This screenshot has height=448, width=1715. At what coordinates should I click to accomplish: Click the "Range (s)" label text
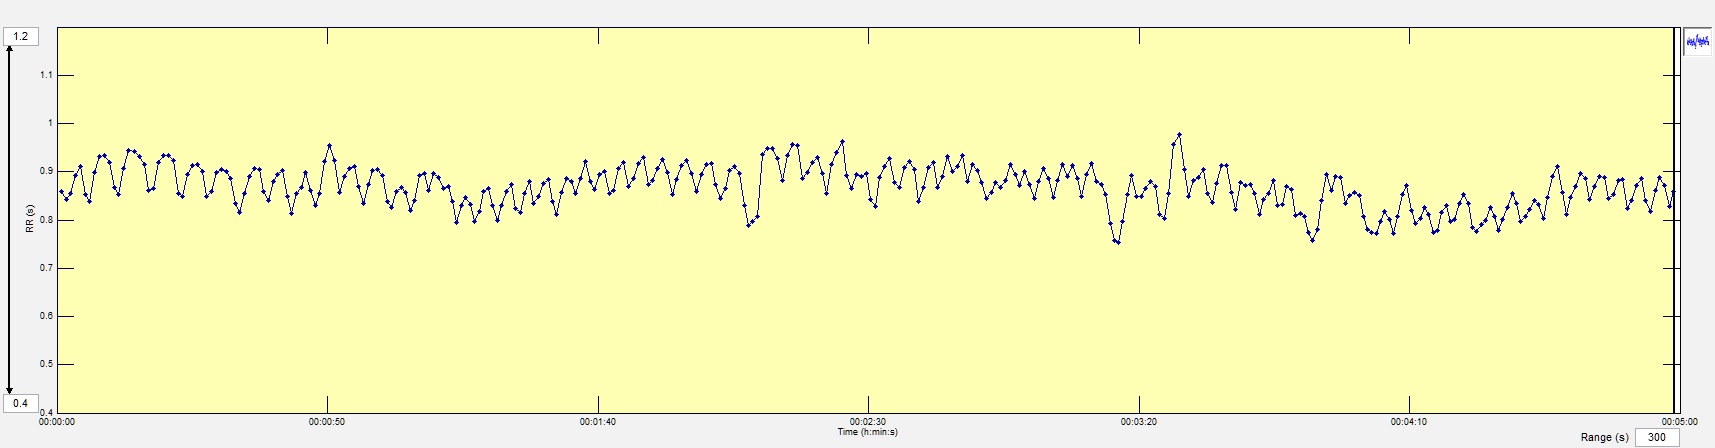tap(1605, 438)
